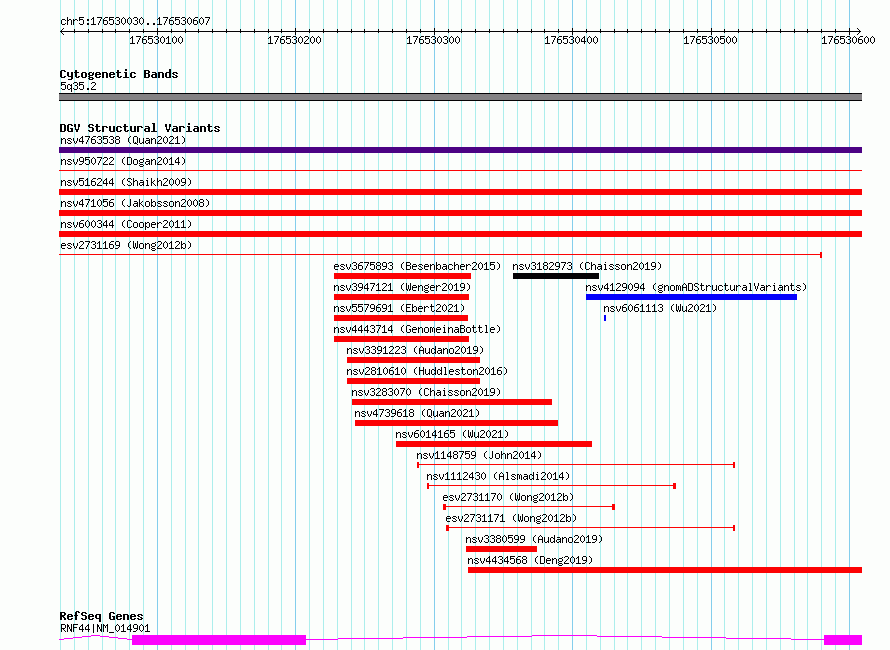Image resolution: width=890 pixels, height=650 pixels.
Task: Open the nsv471056 (Jakobsson2008) variant
Action: [135, 203]
